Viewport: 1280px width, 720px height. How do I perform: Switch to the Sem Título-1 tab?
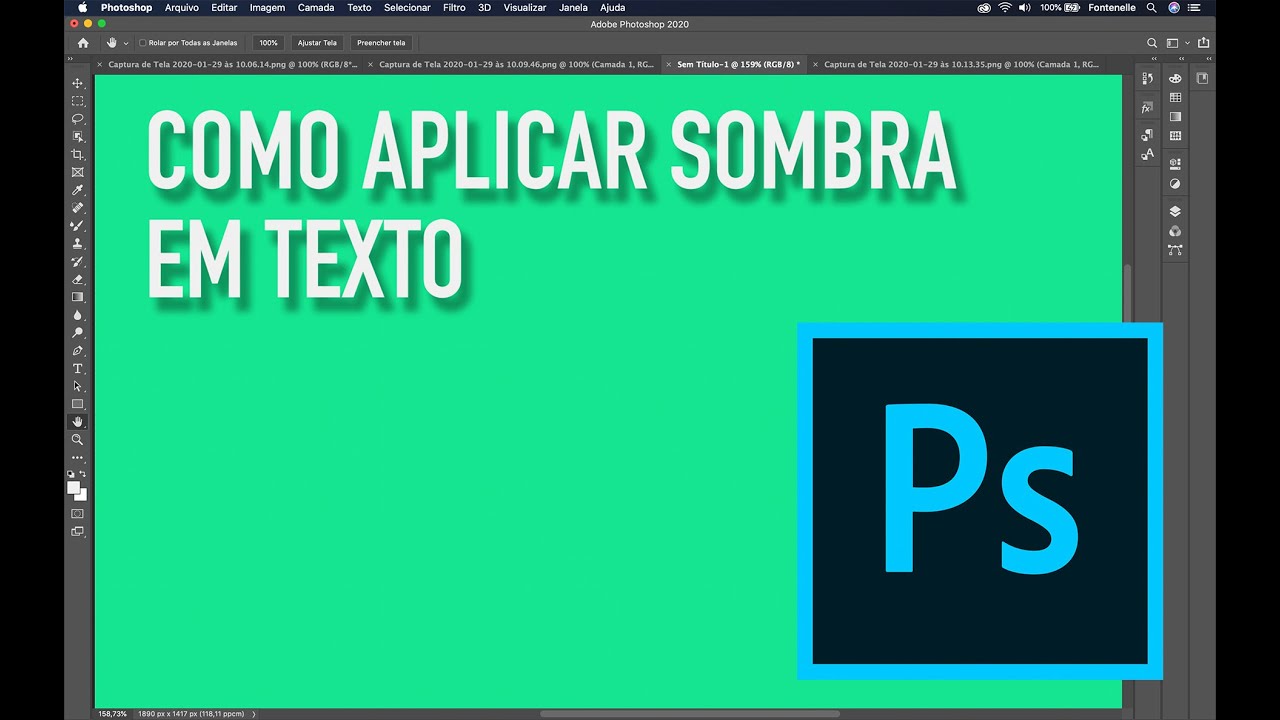(738, 64)
